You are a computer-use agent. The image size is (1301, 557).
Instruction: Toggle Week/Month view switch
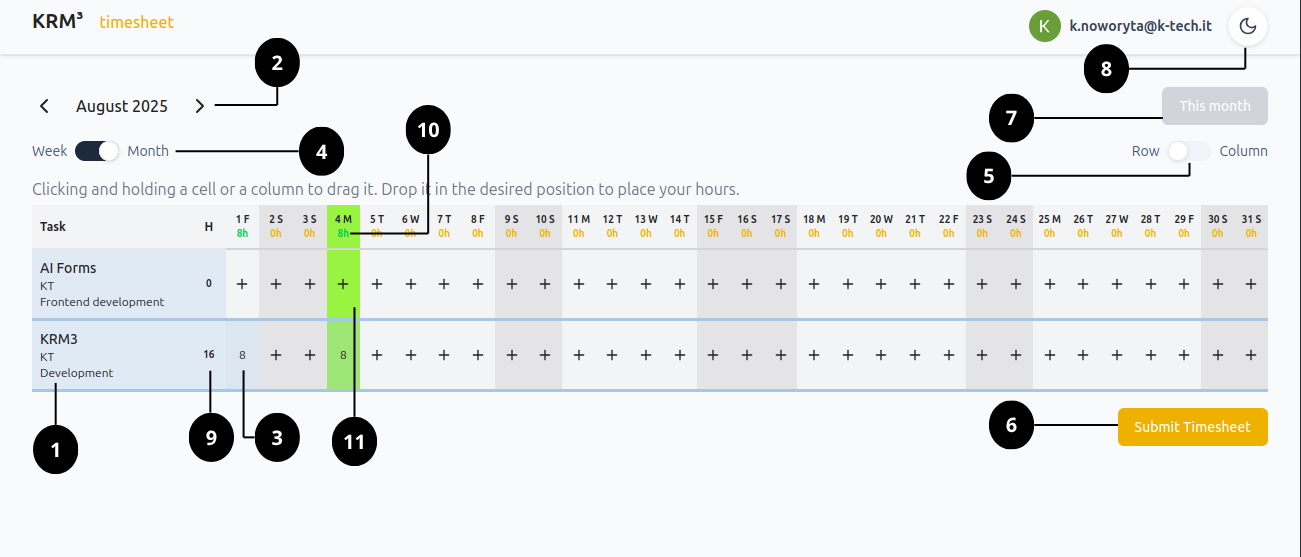pos(97,151)
